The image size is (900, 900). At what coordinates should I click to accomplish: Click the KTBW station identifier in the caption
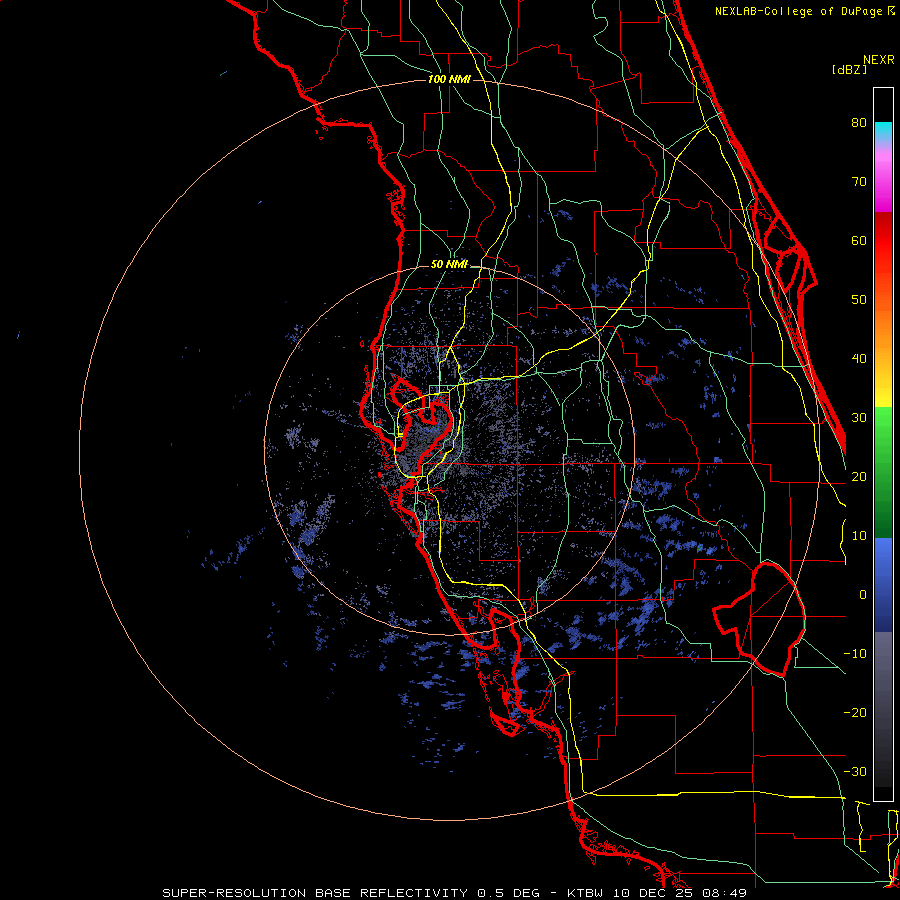tap(586, 893)
